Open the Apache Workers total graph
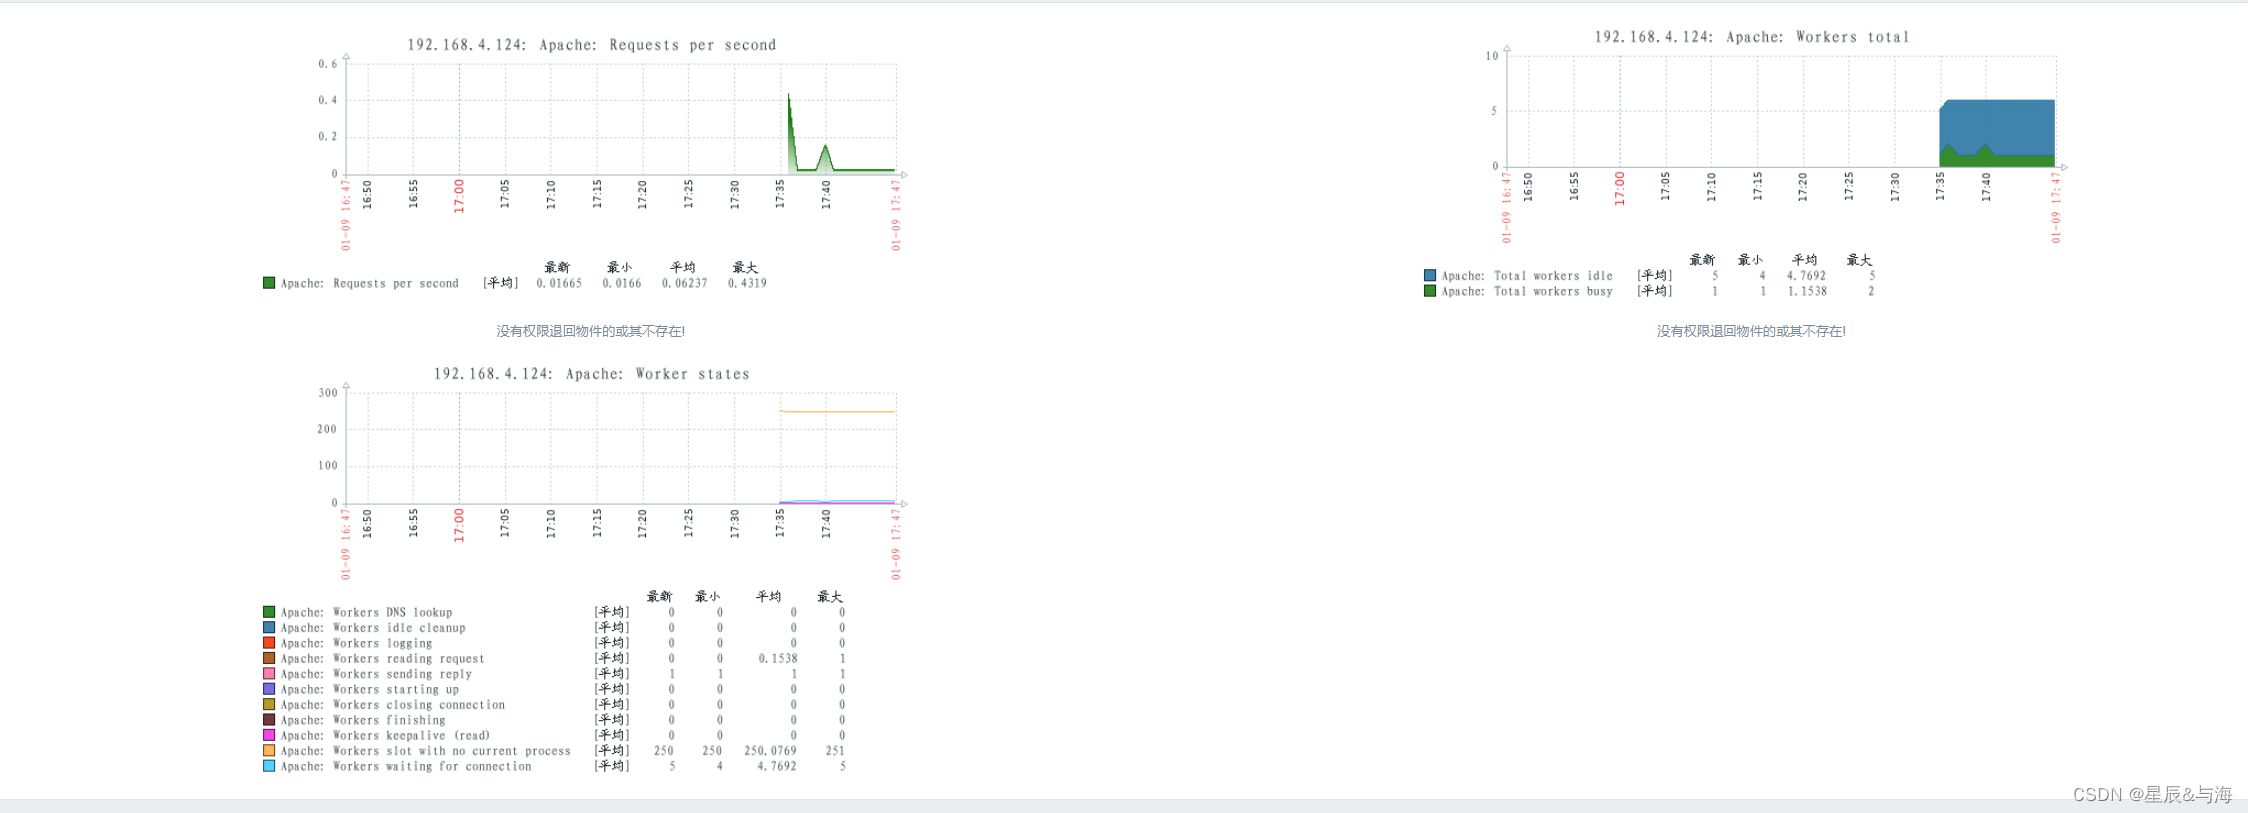This screenshot has height=813, width=2248. pos(1750,164)
